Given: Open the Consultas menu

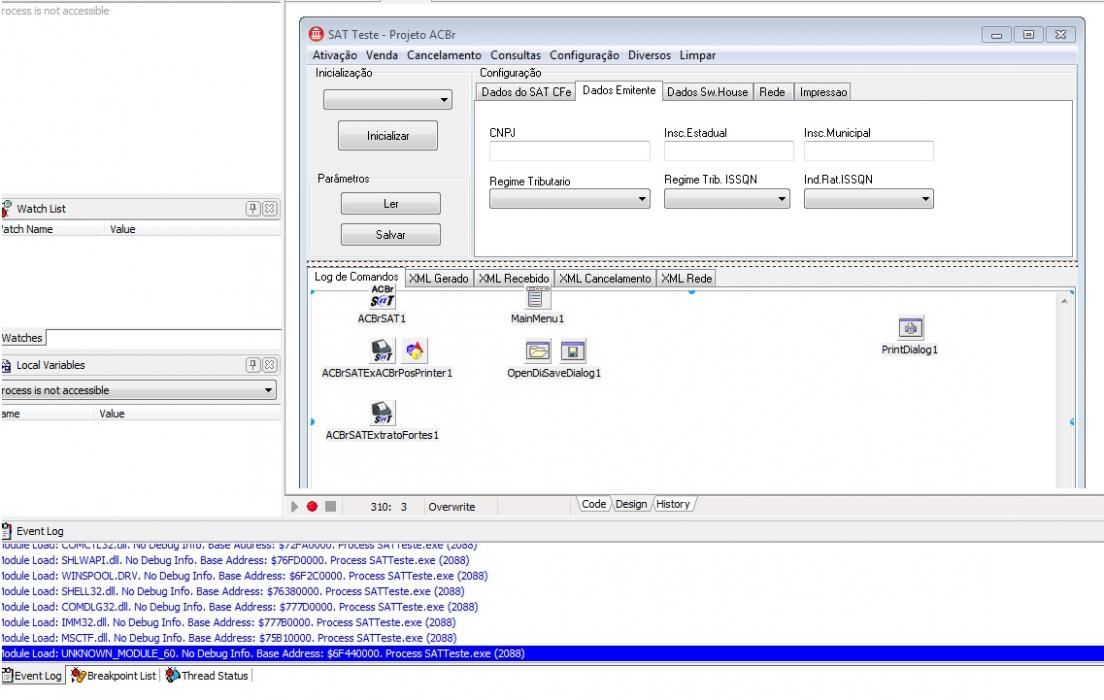Looking at the screenshot, I should click(515, 55).
